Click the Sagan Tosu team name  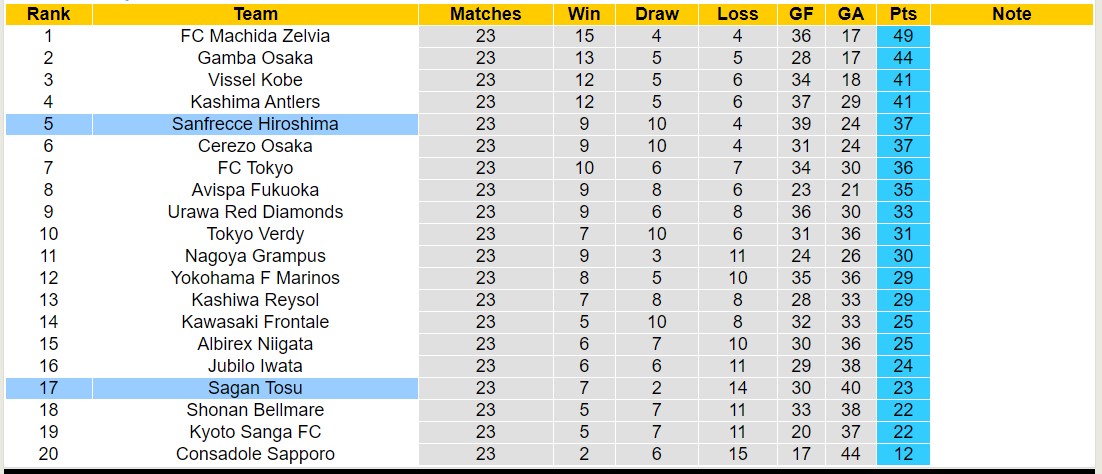(255, 388)
